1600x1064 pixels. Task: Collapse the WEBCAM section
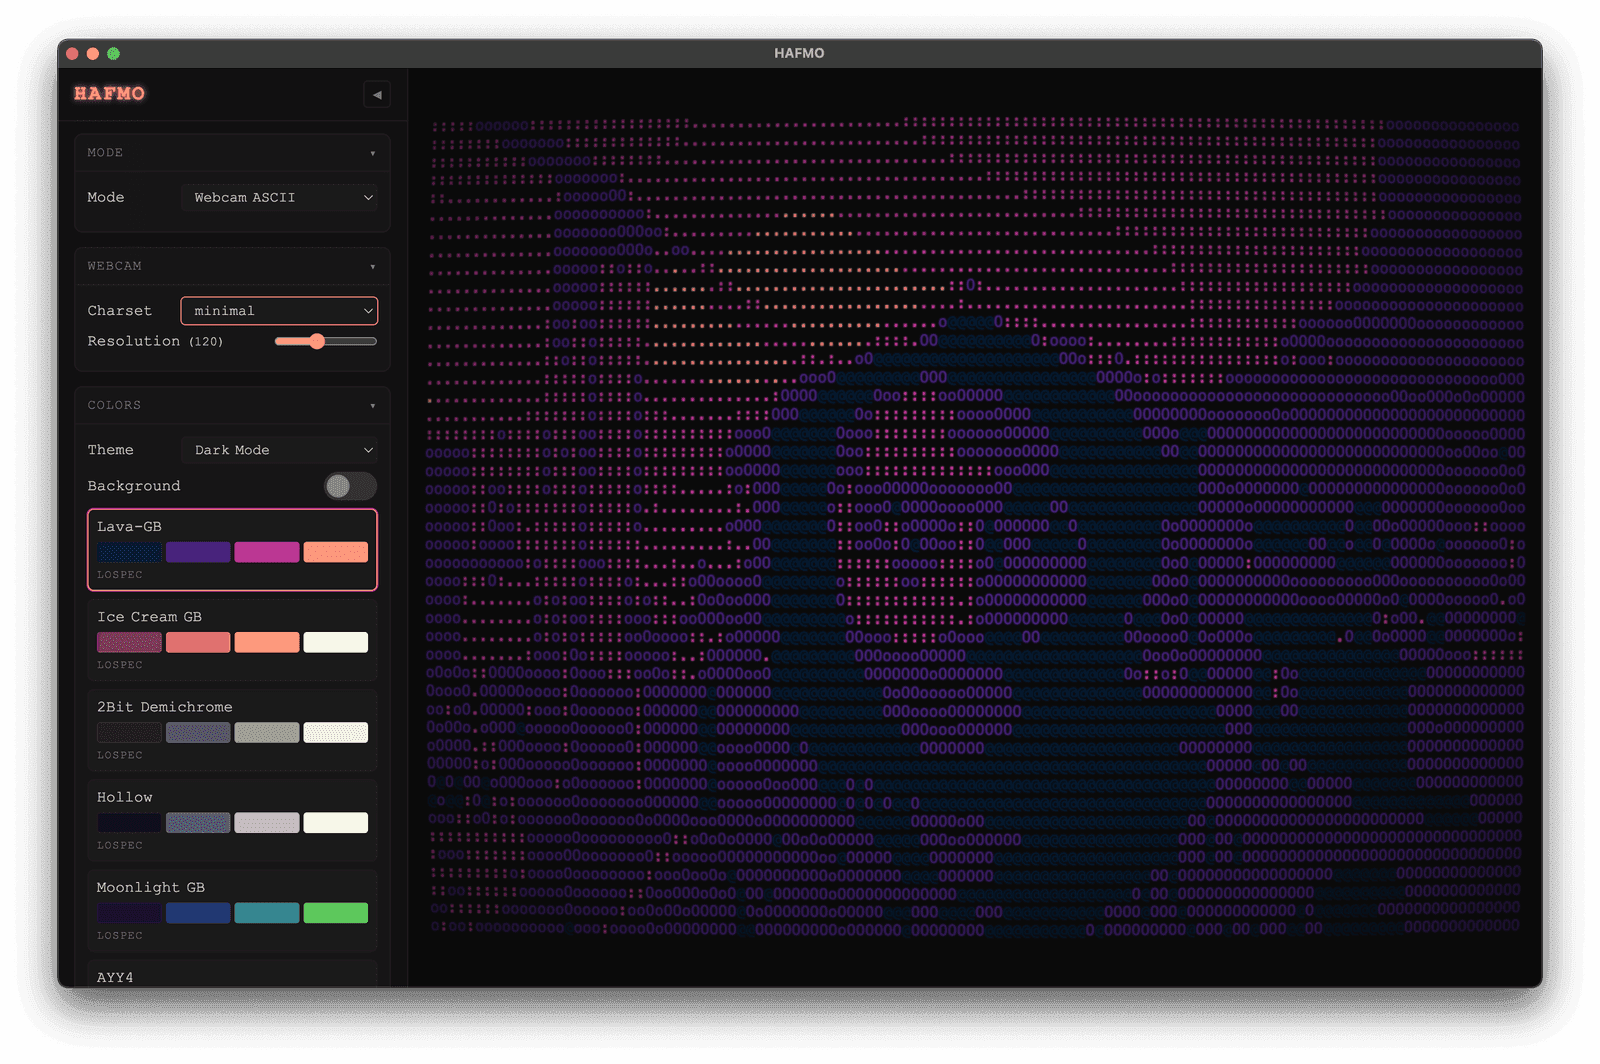(372, 267)
